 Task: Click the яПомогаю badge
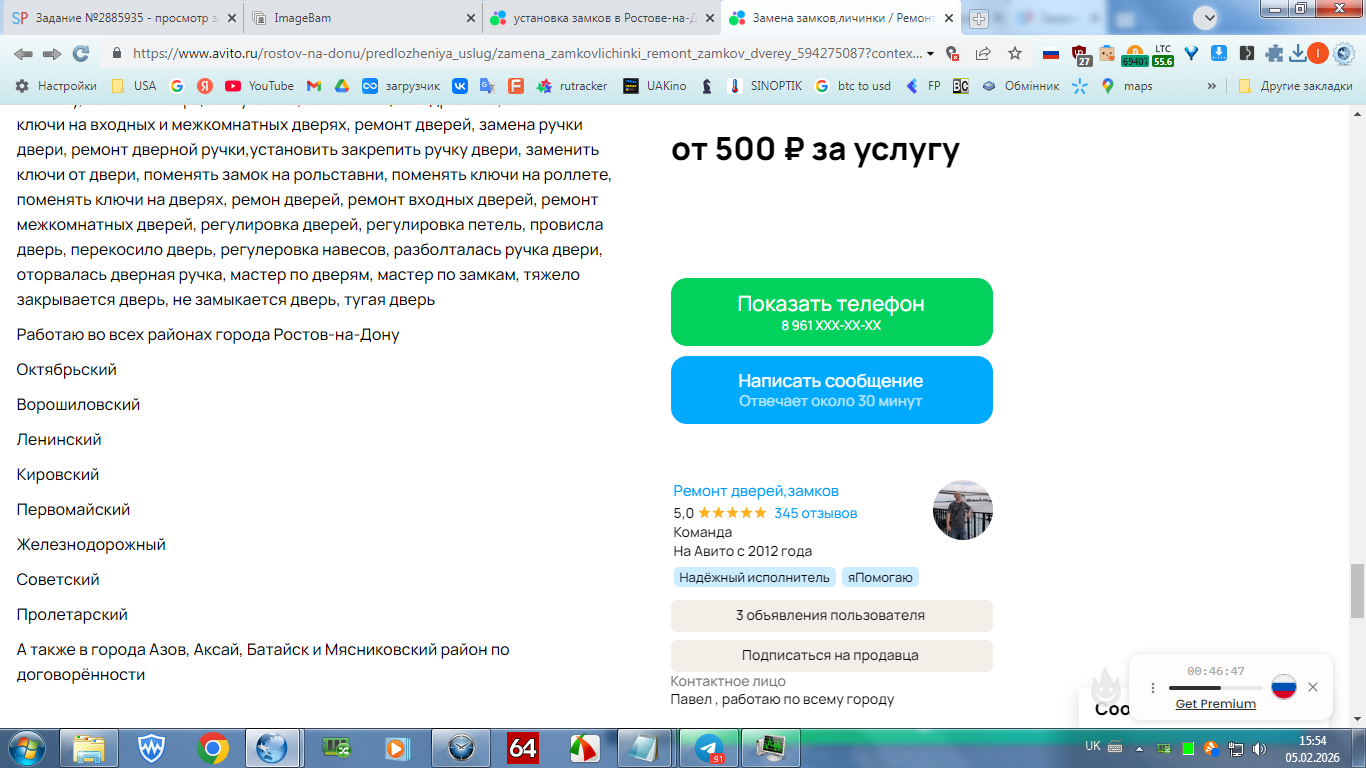point(880,577)
